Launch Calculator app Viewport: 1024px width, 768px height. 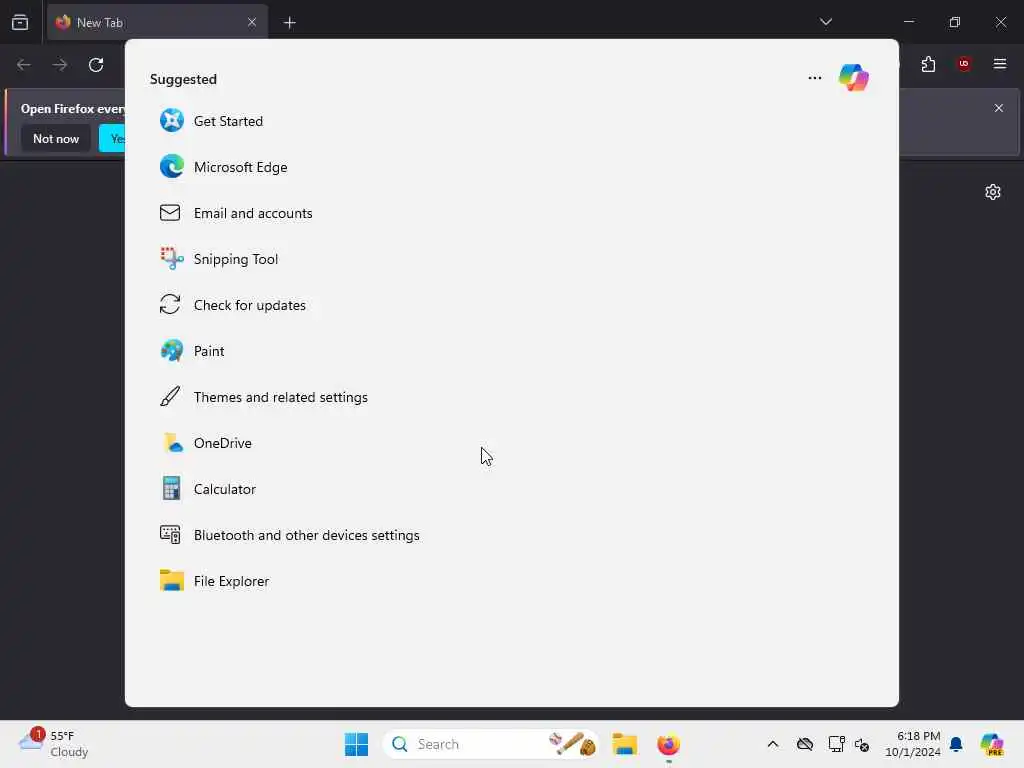[208, 489]
